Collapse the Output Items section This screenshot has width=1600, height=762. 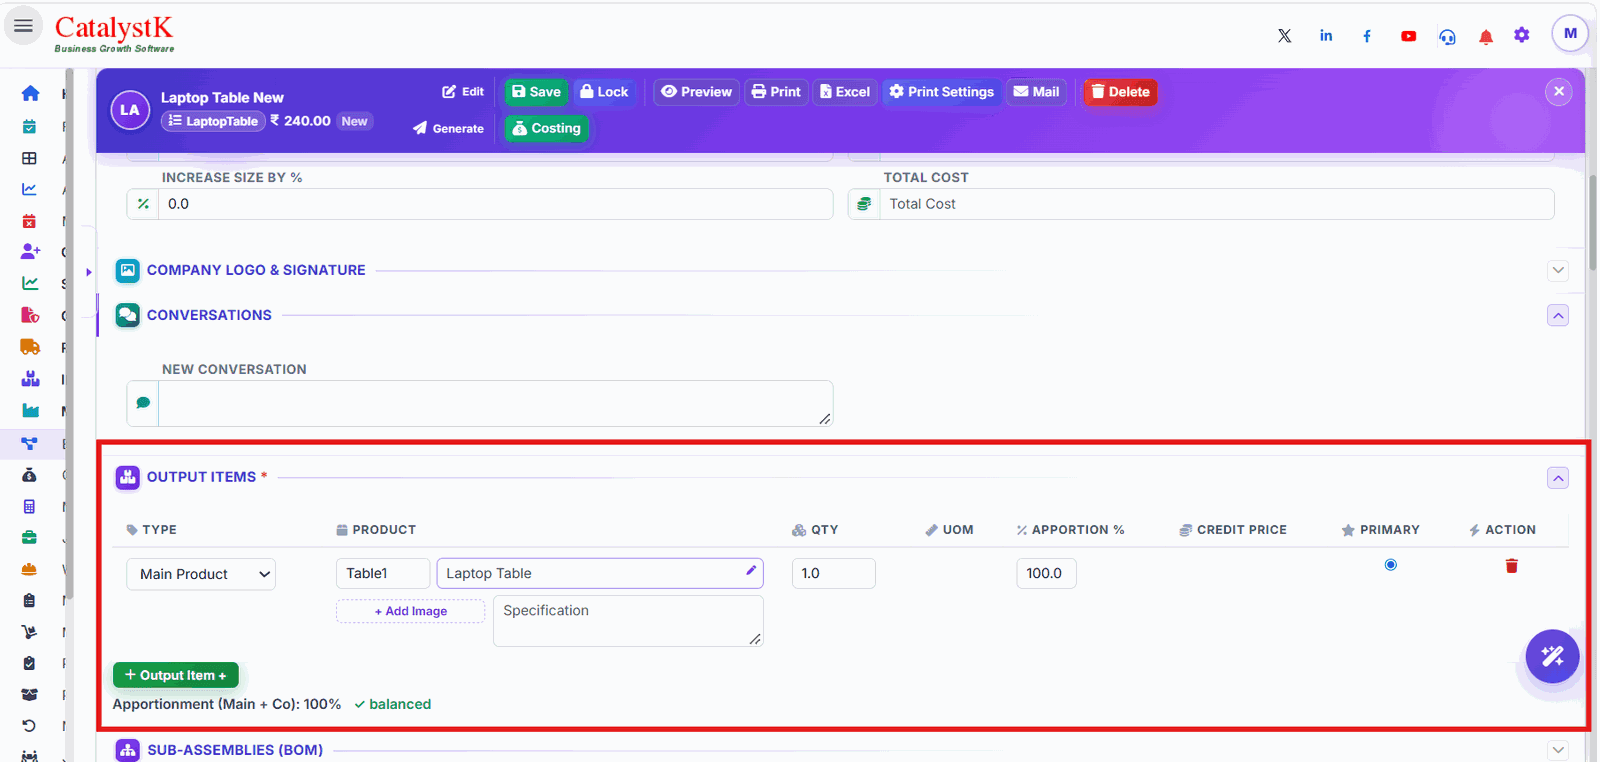click(x=1558, y=478)
